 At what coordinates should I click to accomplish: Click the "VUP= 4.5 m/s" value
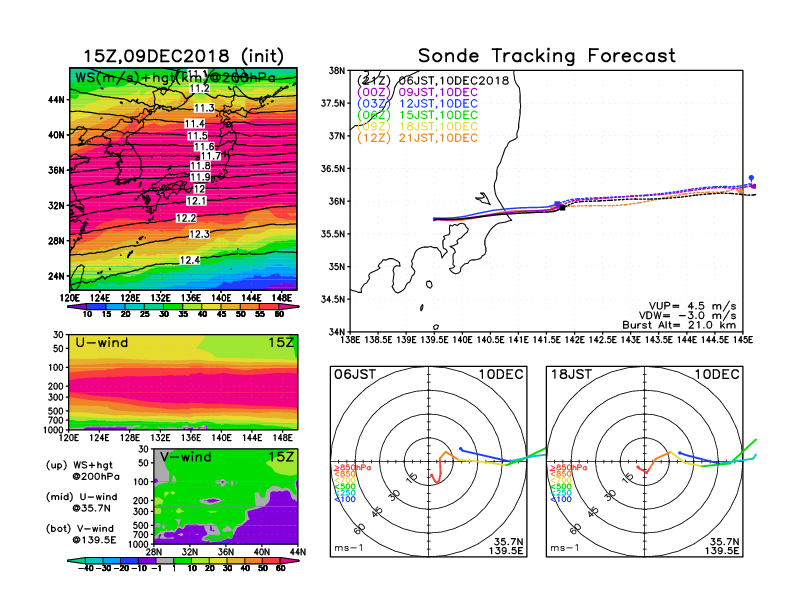pos(692,306)
